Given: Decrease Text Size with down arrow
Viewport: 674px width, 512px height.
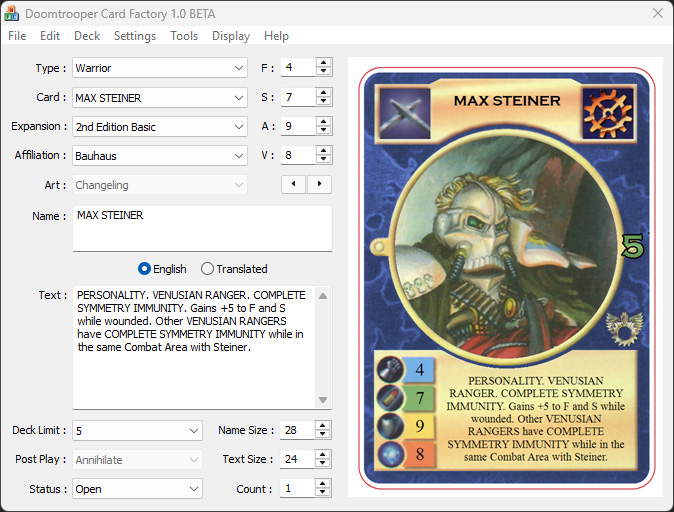Looking at the screenshot, I should [322, 463].
